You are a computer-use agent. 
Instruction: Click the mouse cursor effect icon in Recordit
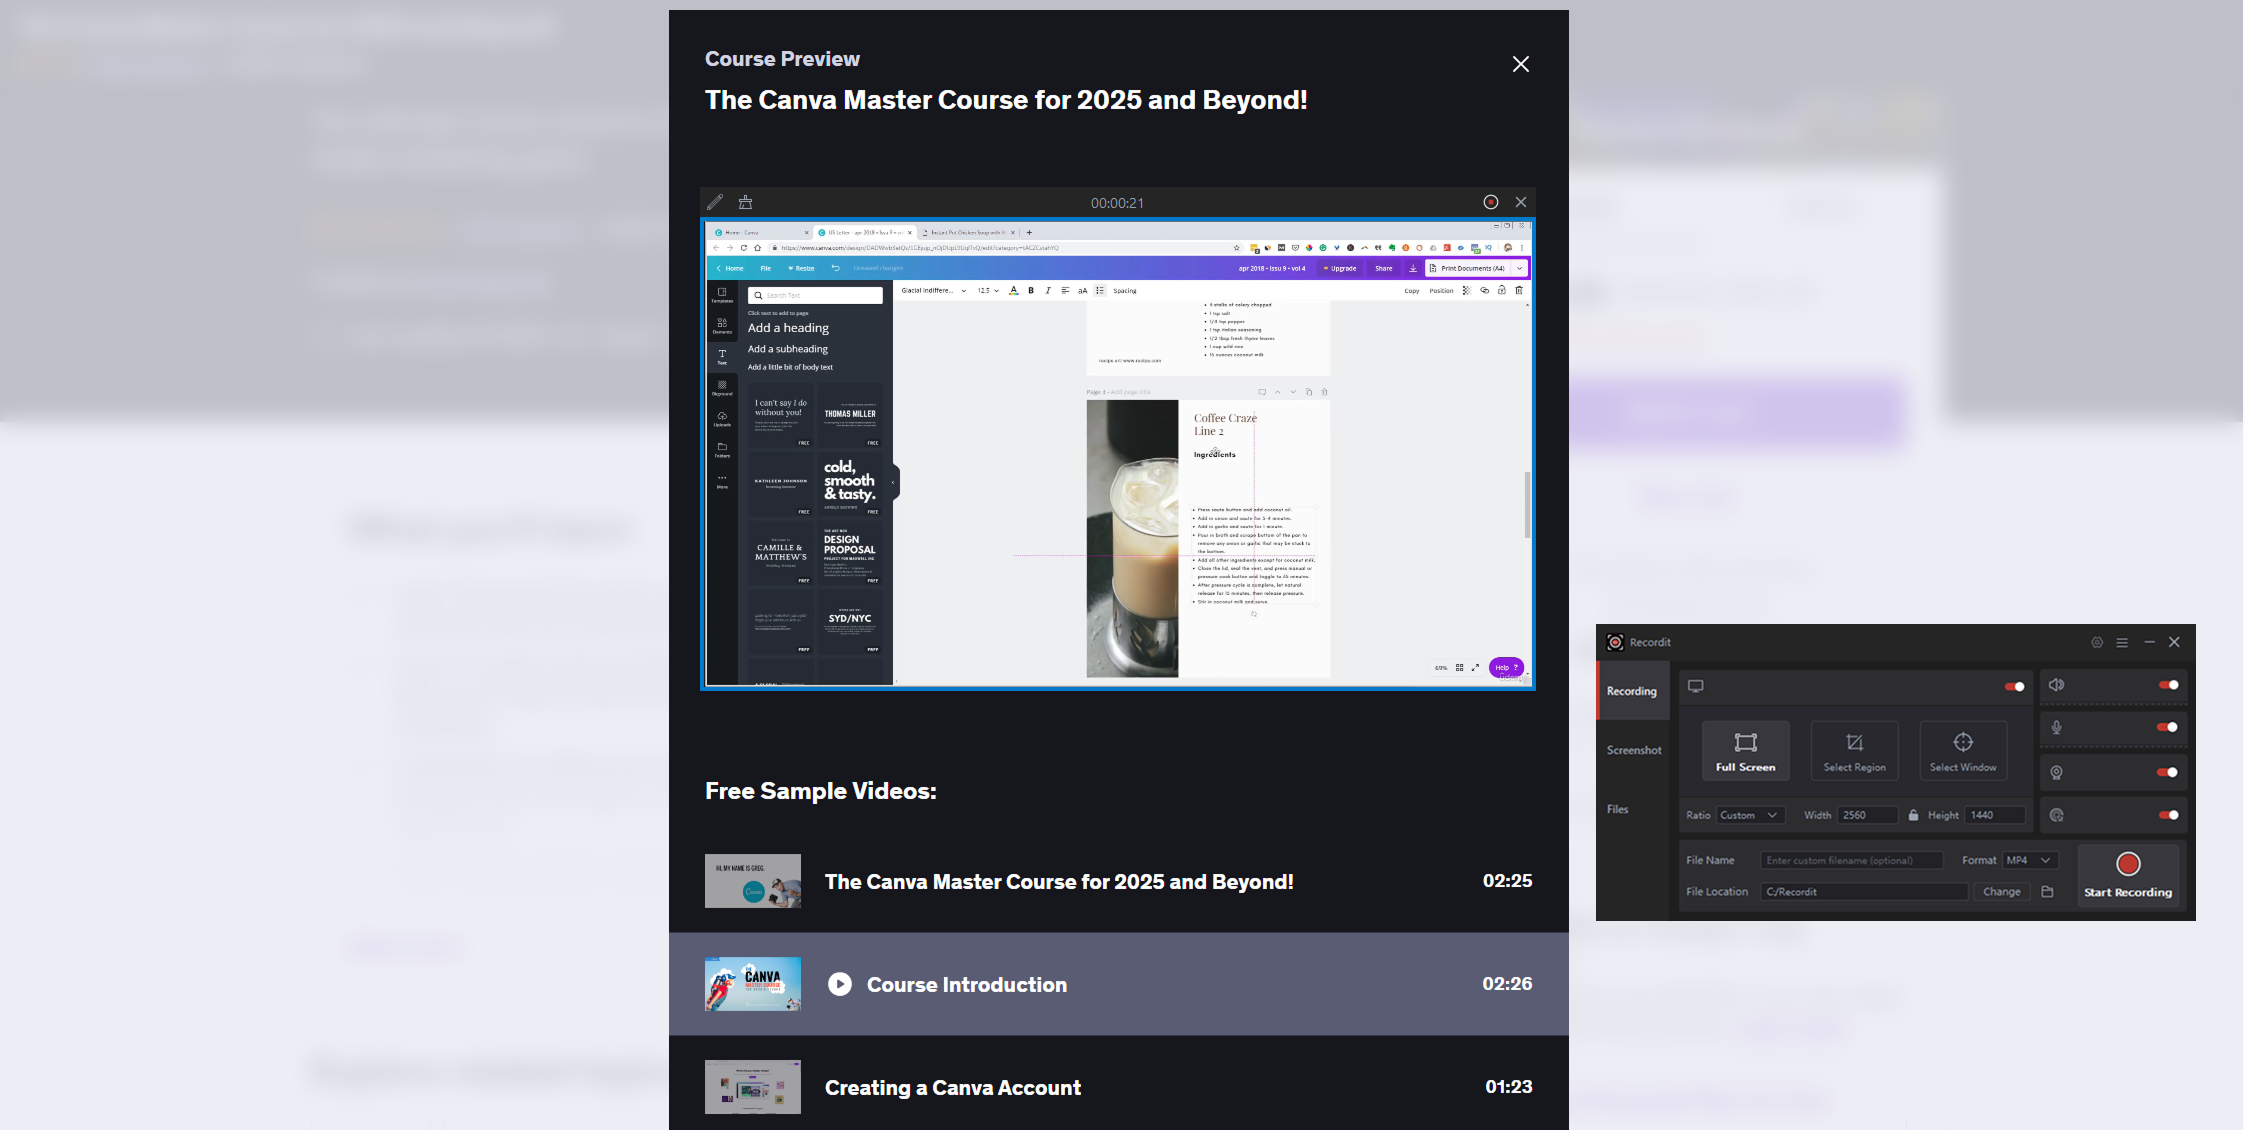pos(2056,815)
